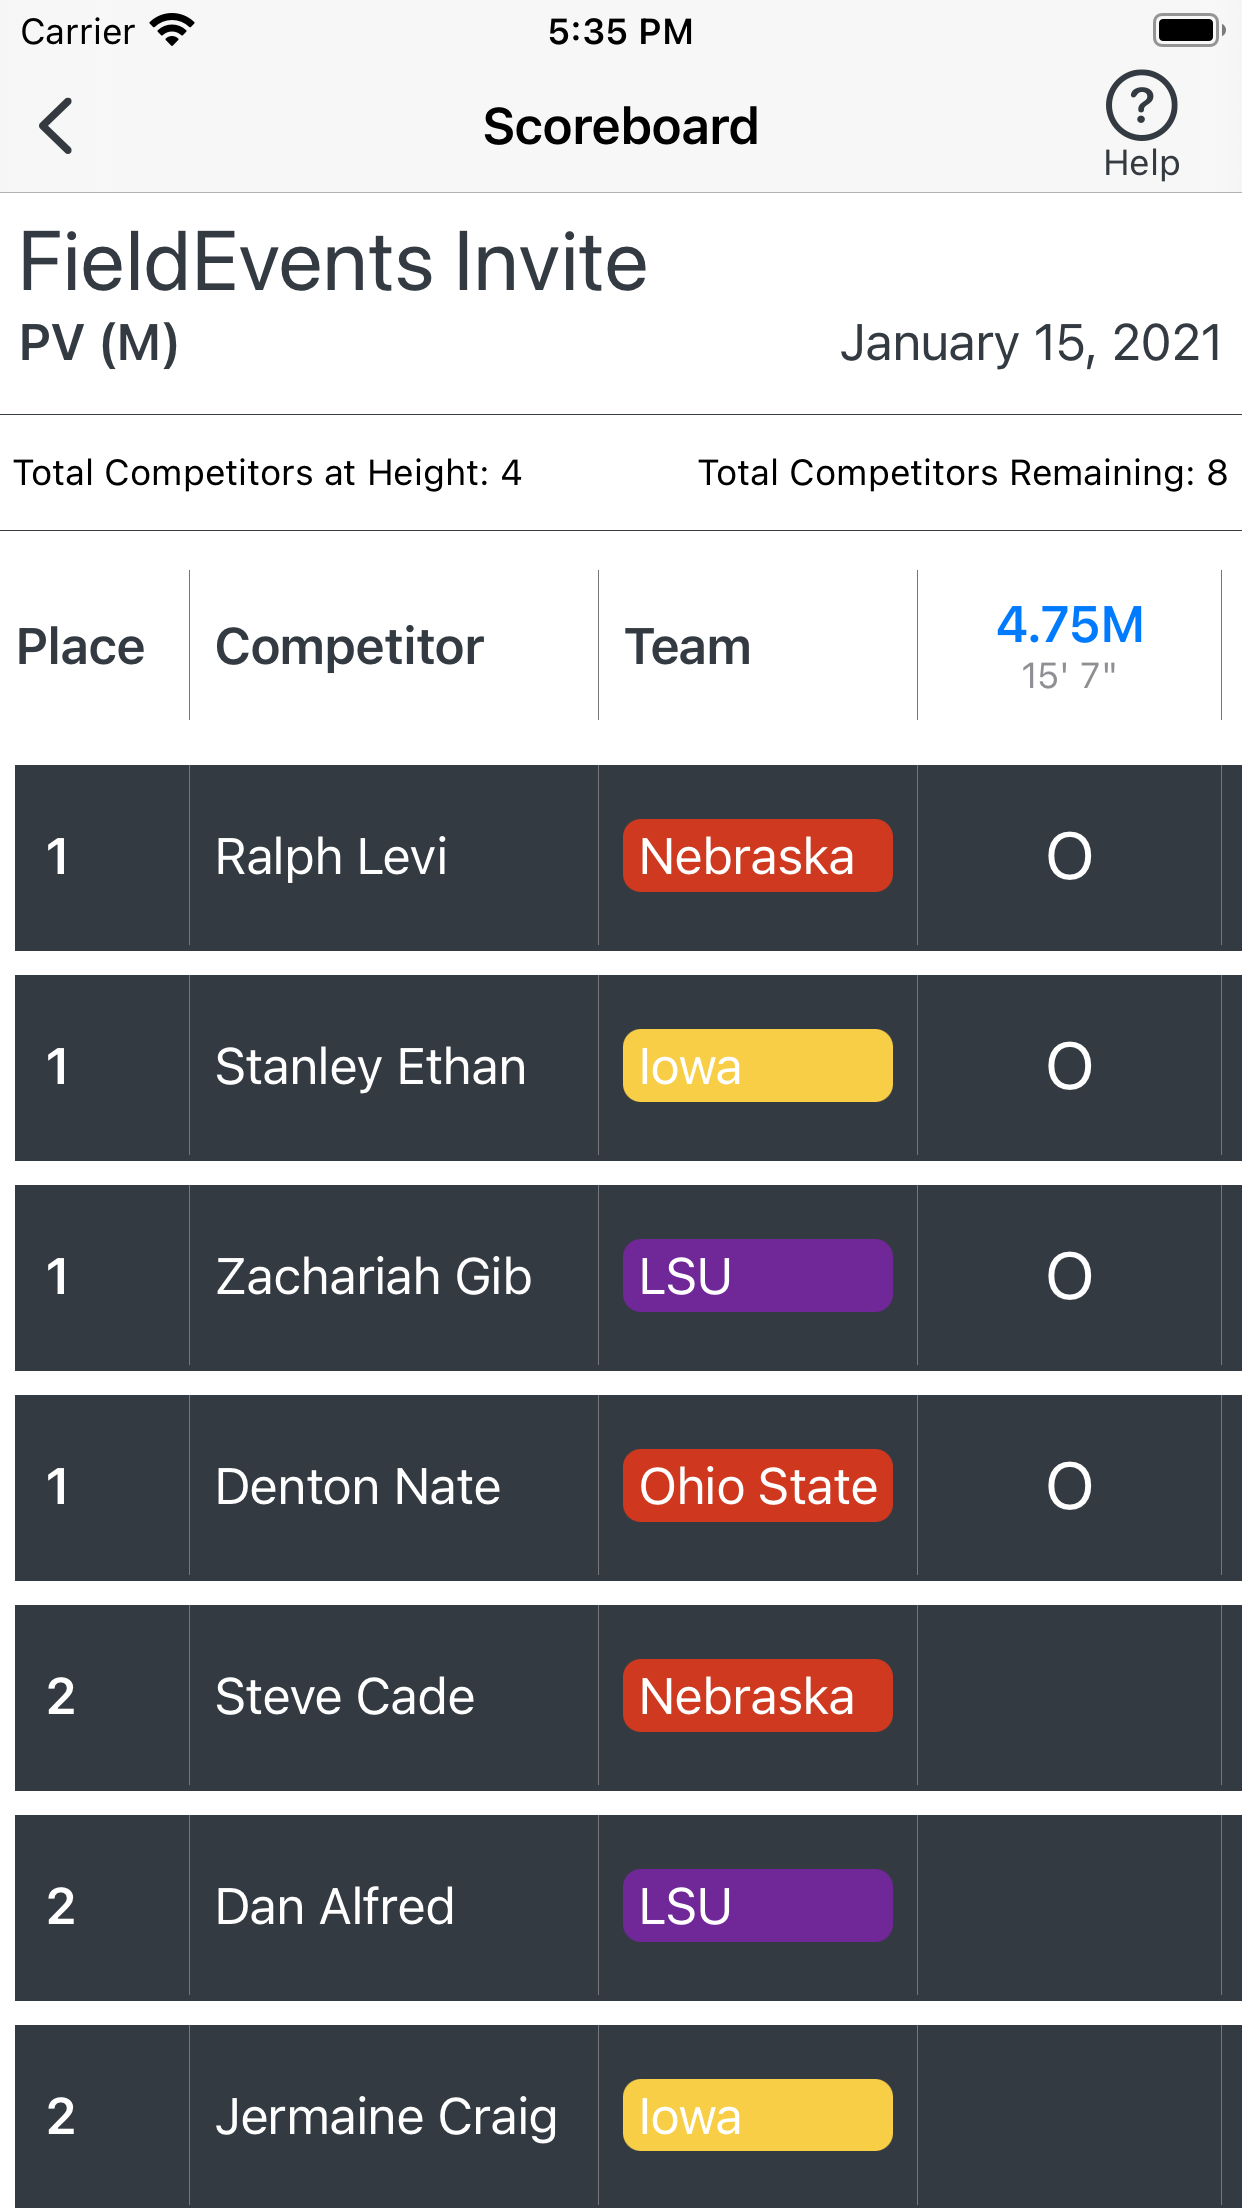Viewport: 1242px width, 2208px height.
Task: Tap Ralph Levi's cleared O mark
Action: 1069,857
